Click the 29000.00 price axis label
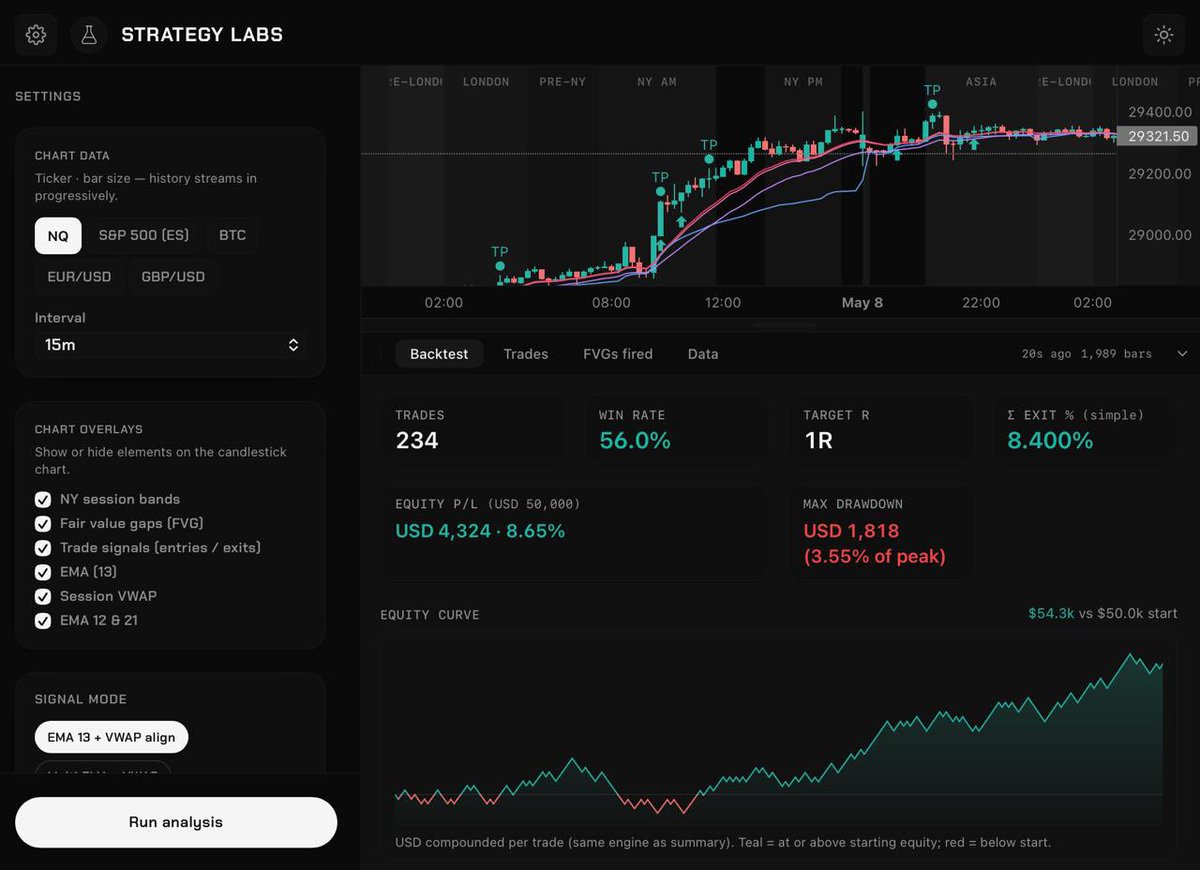The height and width of the screenshot is (870, 1200). point(1160,235)
